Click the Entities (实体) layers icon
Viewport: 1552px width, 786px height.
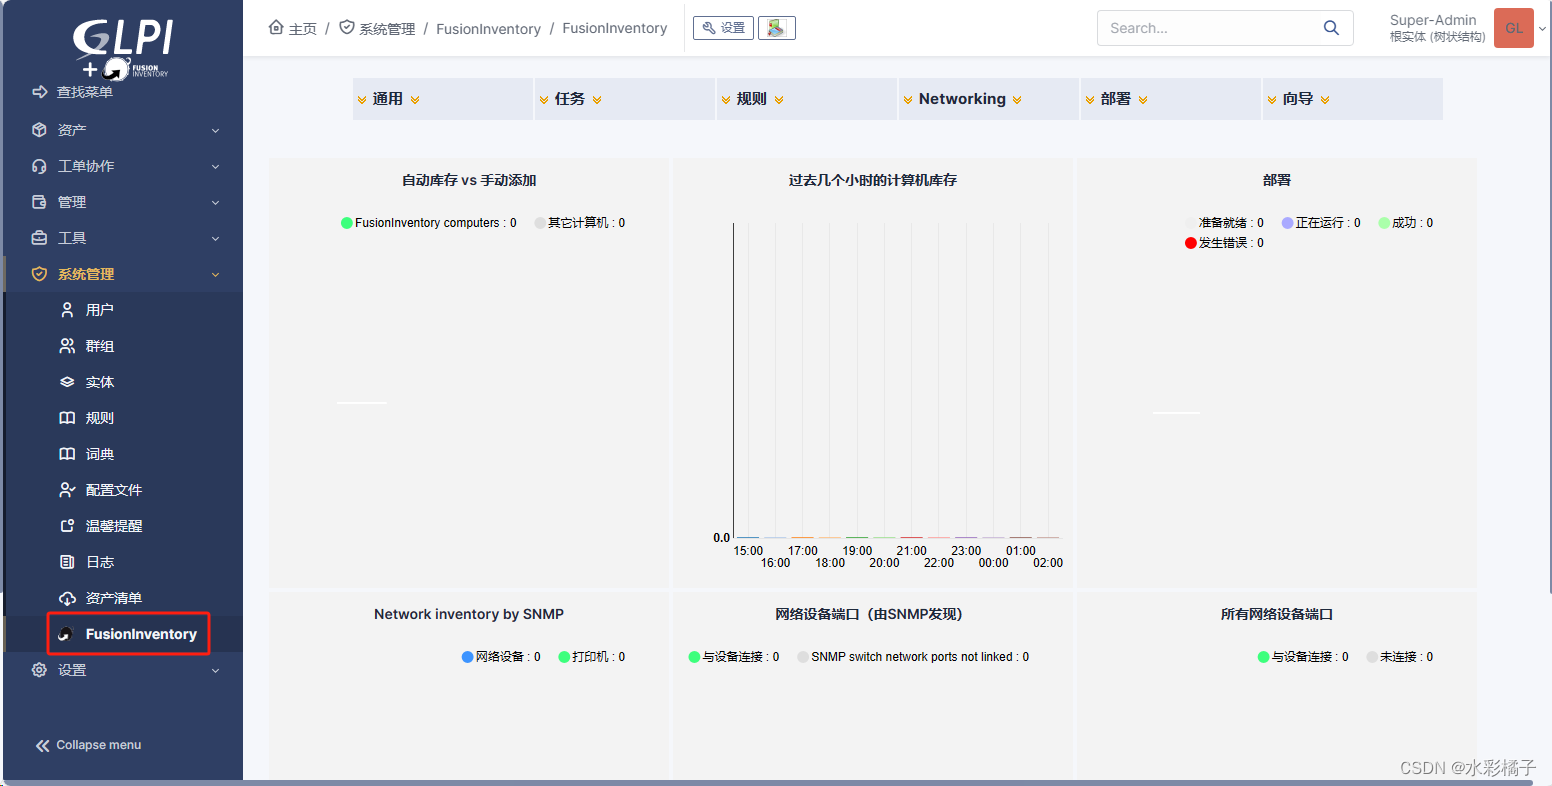(x=67, y=382)
